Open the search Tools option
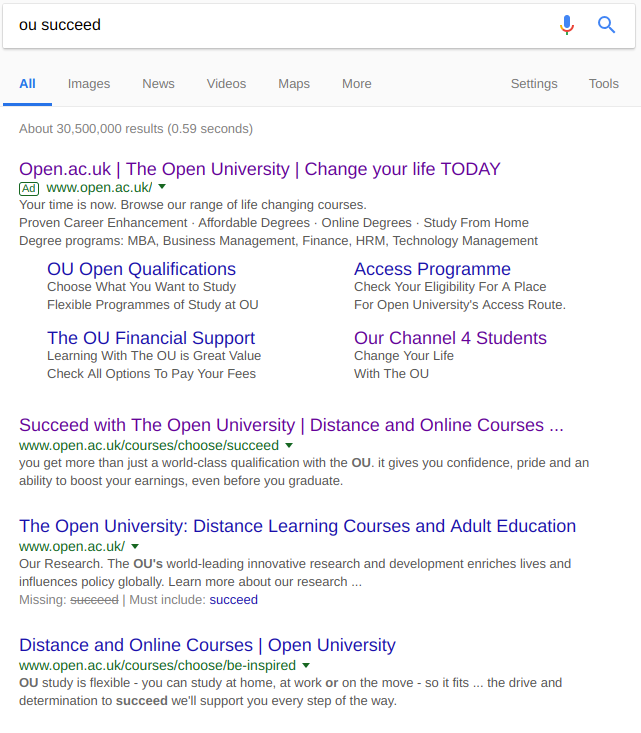Image resolution: width=641 pixels, height=733 pixels. click(603, 84)
